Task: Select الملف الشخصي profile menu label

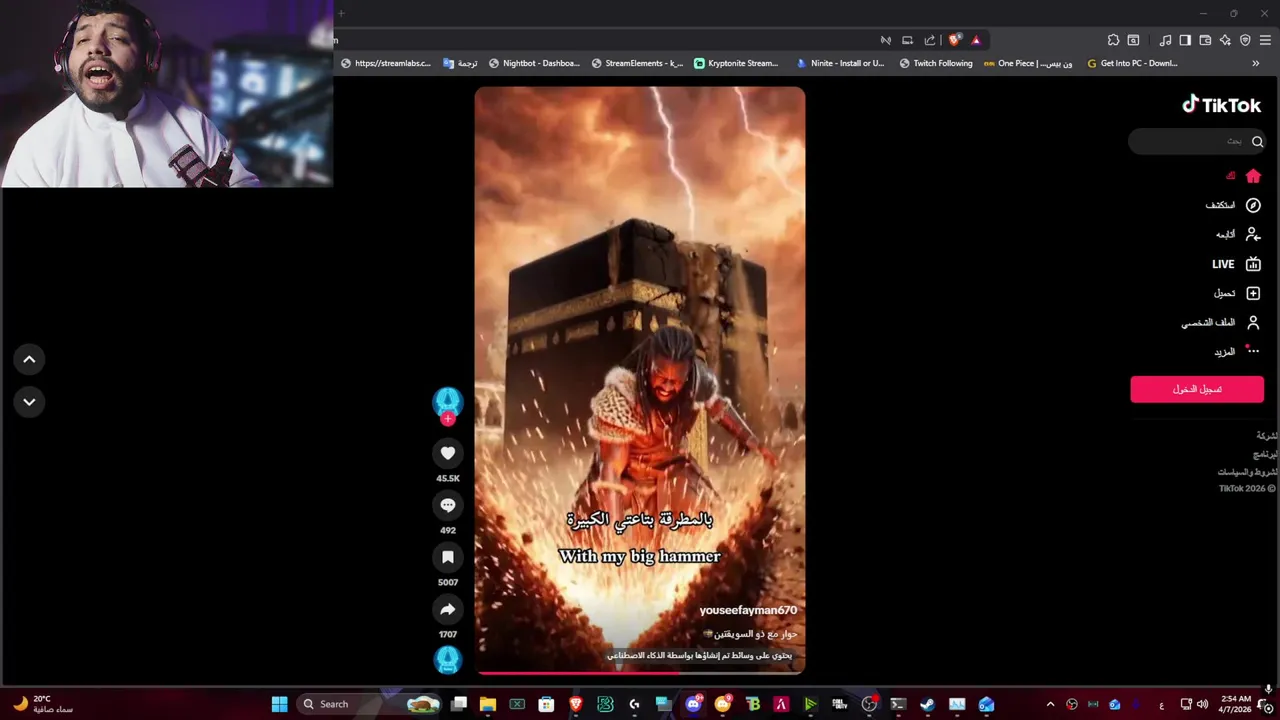Action: [1208, 322]
